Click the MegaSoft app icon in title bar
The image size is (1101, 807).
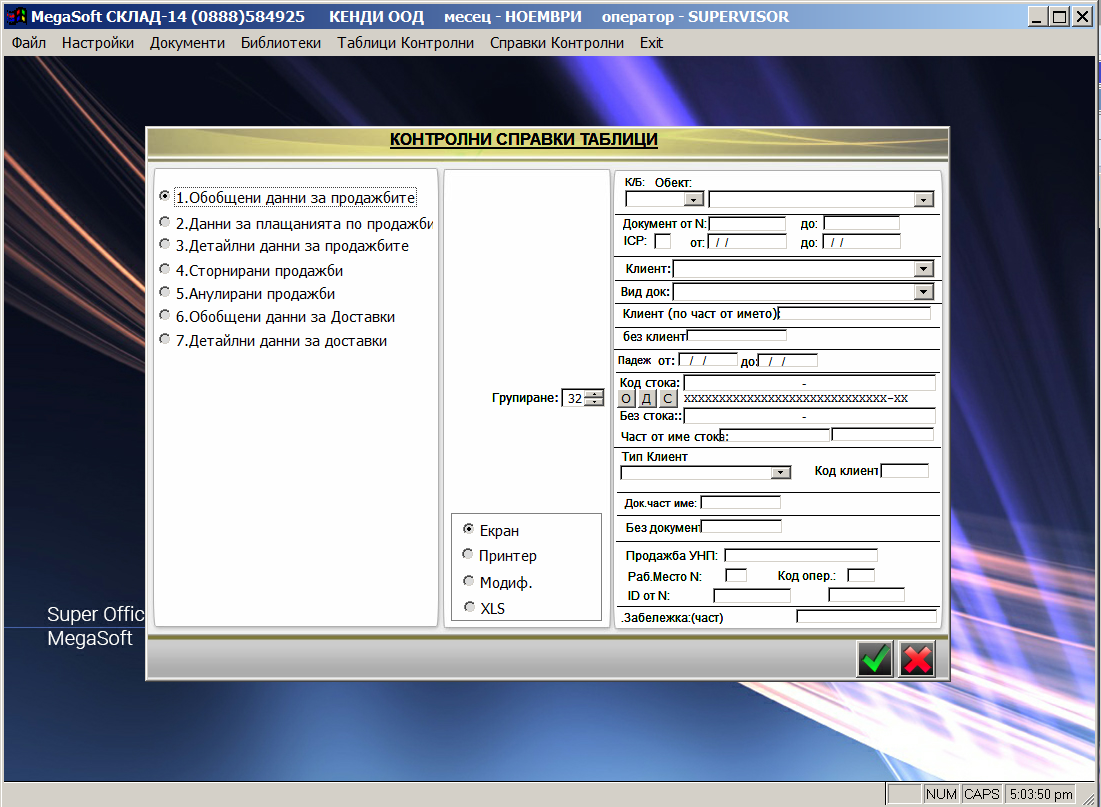(15, 17)
